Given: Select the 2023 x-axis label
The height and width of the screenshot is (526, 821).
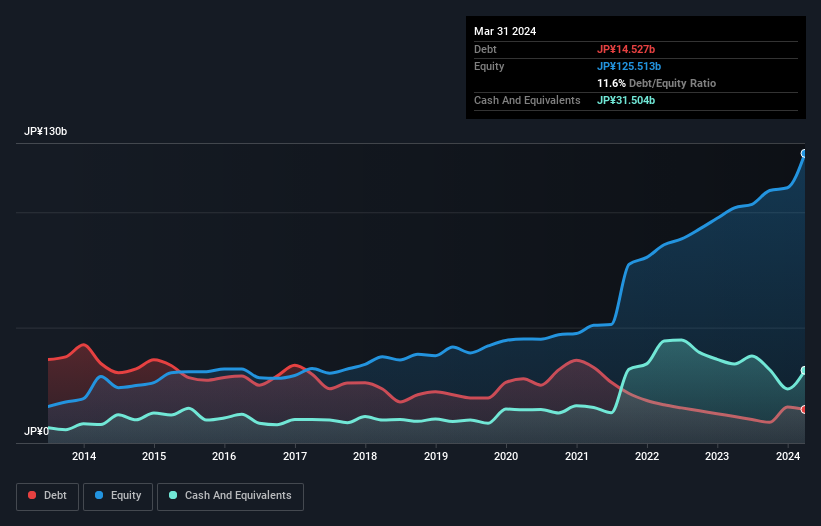Looking at the screenshot, I should [717, 456].
